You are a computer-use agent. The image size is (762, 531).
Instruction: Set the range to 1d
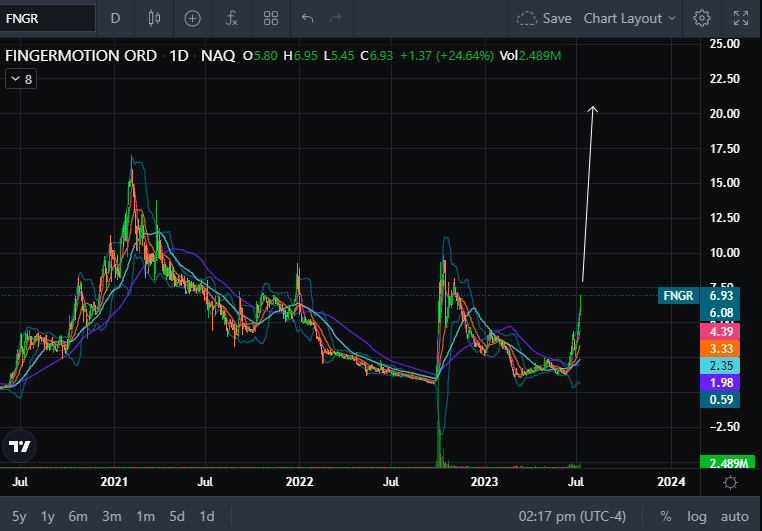(x=207, y=516)
